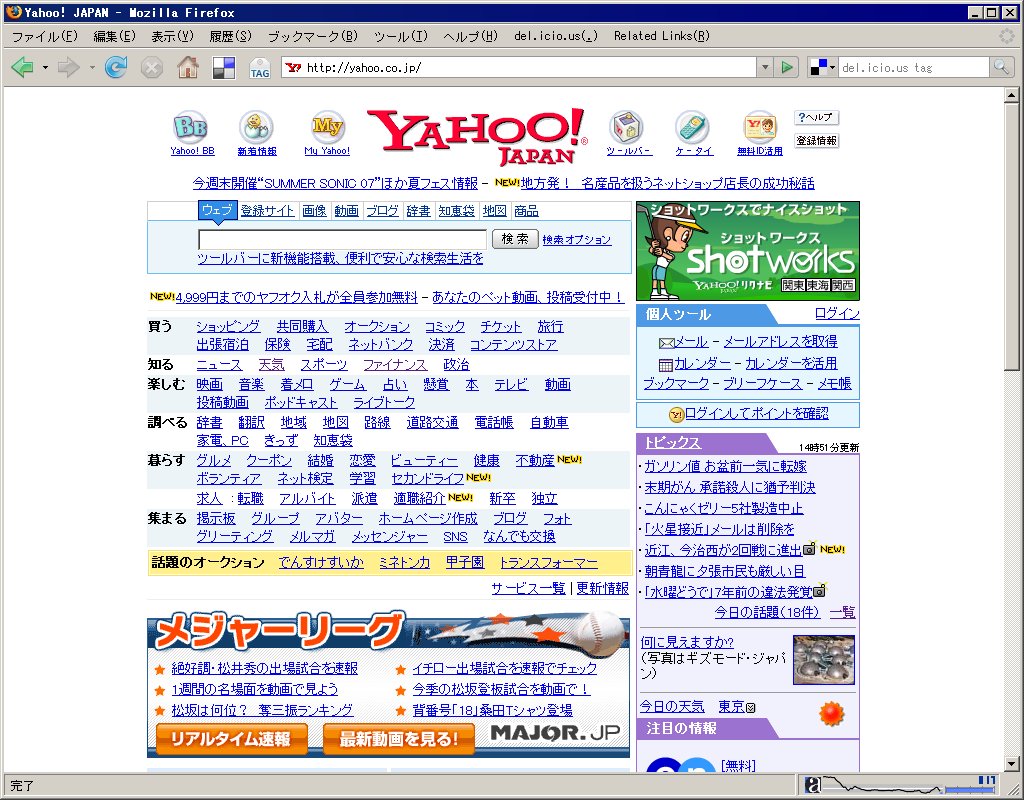Click the Yahoo search text input field
1024x800 pixels.
(342, 240)
